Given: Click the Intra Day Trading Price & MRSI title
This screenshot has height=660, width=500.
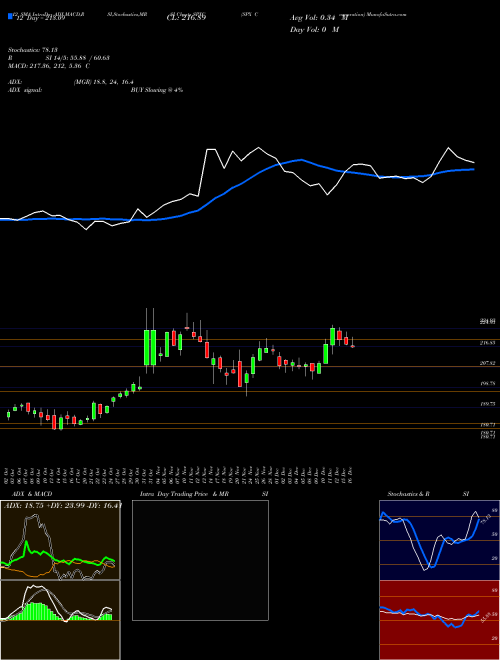Looking at the screenshot, I should coord(204,494).
